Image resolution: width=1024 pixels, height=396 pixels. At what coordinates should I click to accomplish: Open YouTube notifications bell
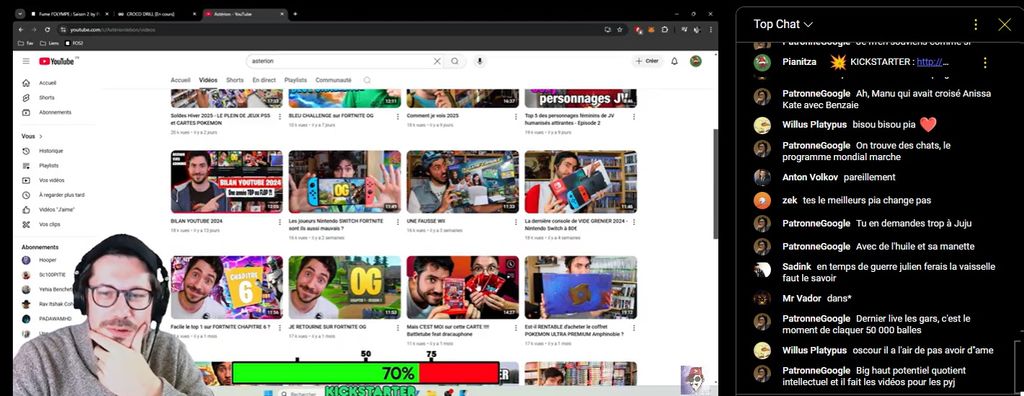(675, 61)
